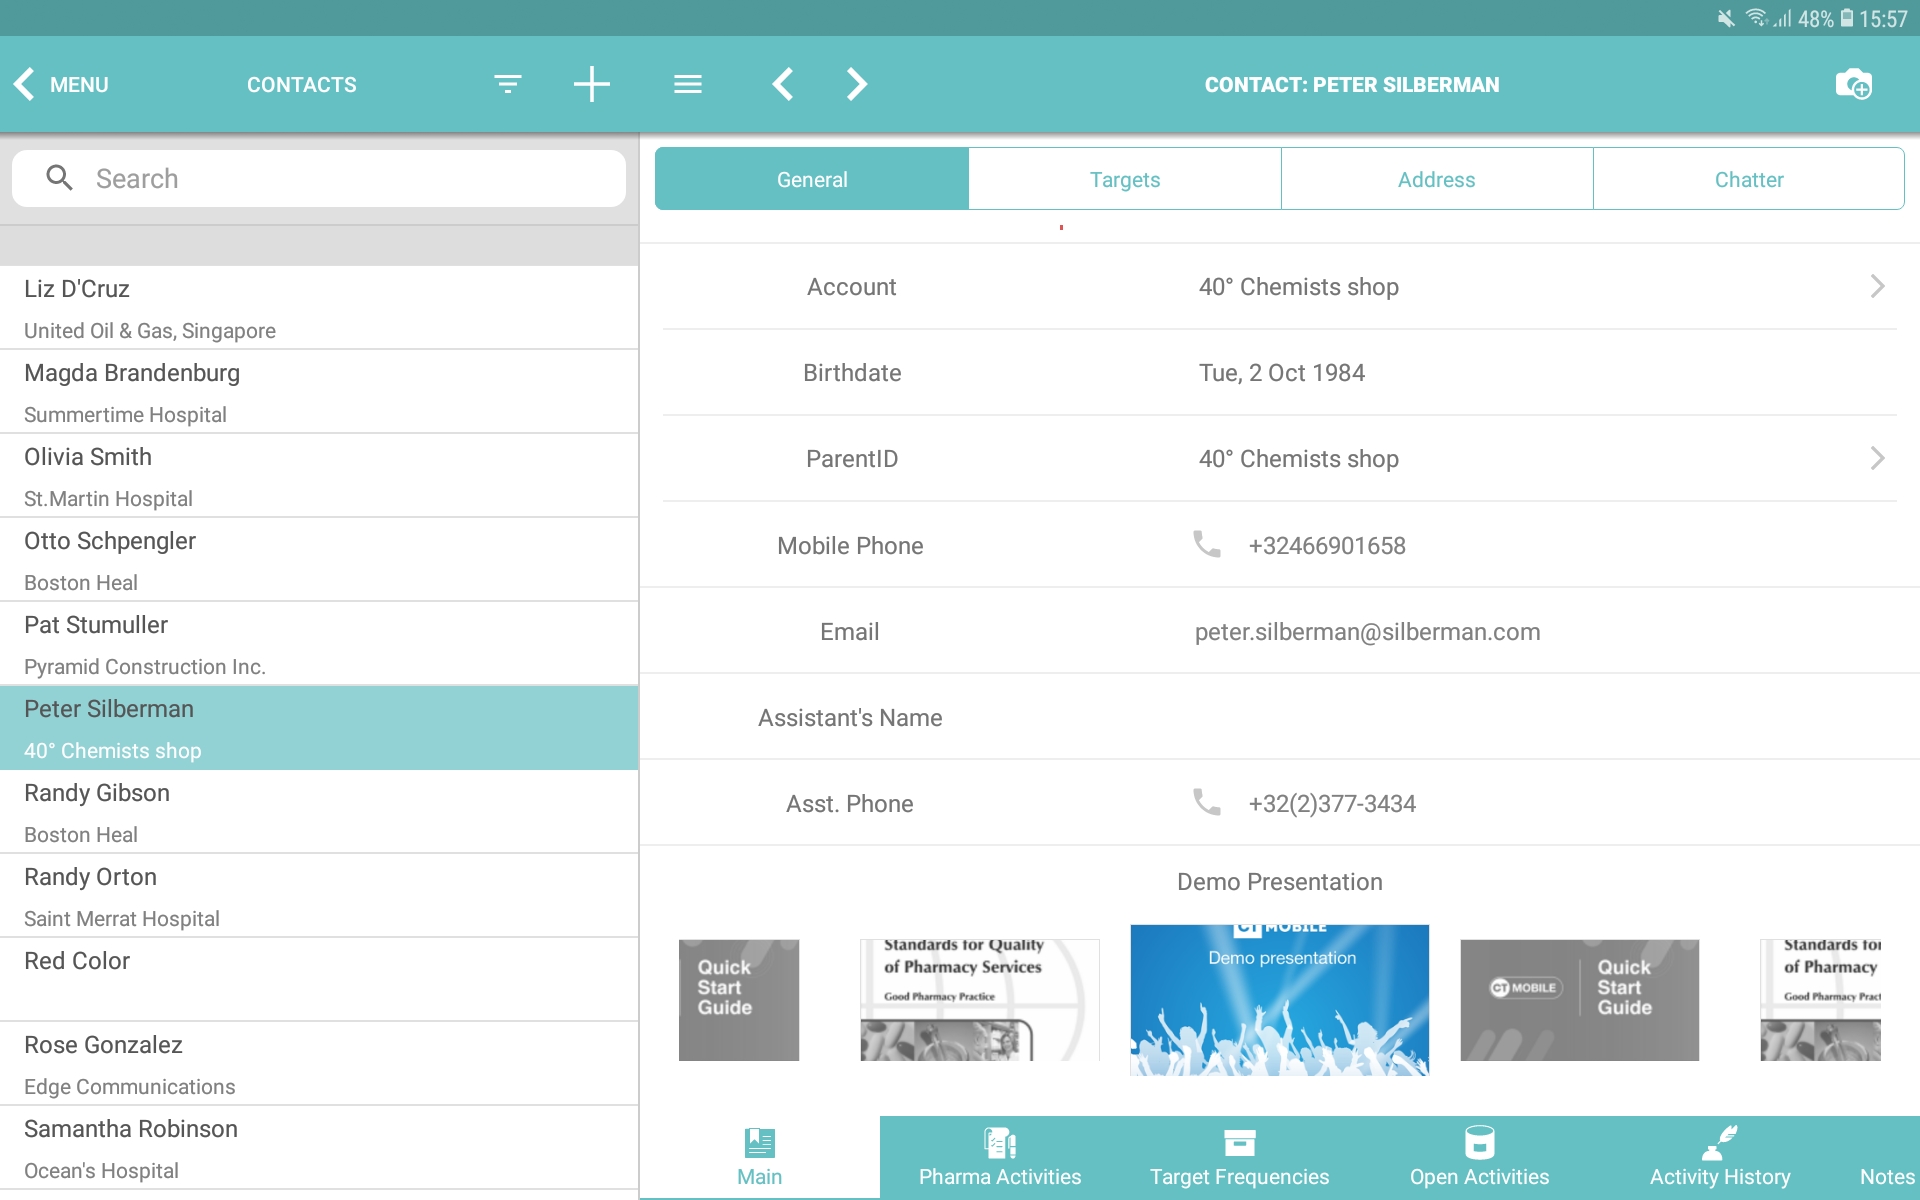The width and height of the screenshot is (1920, 1200).
Task: Tap the filter icon in Contacts header
Action: click(508, 84)
